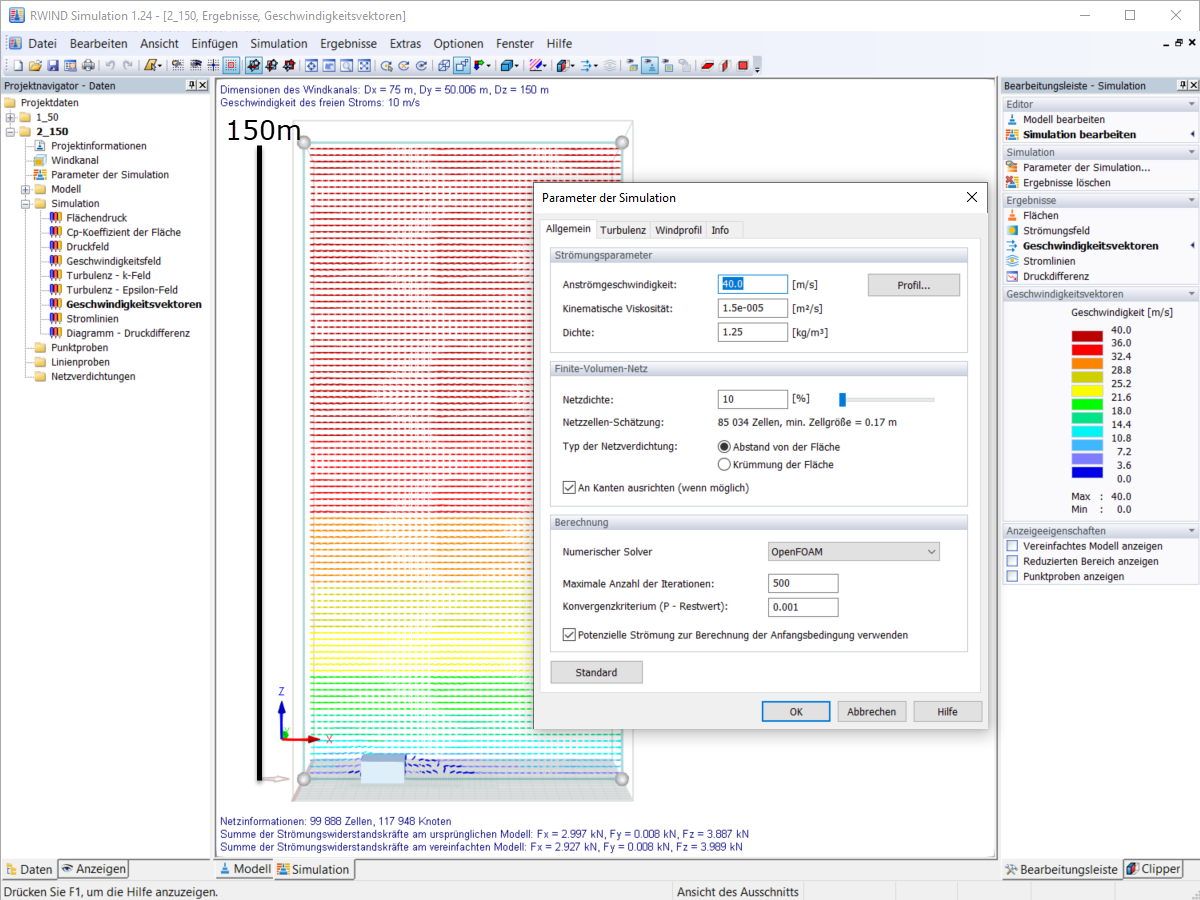The image size is (1200, 900).
Task: Click the Dichte input field
Action: click(x=752, y=332)
